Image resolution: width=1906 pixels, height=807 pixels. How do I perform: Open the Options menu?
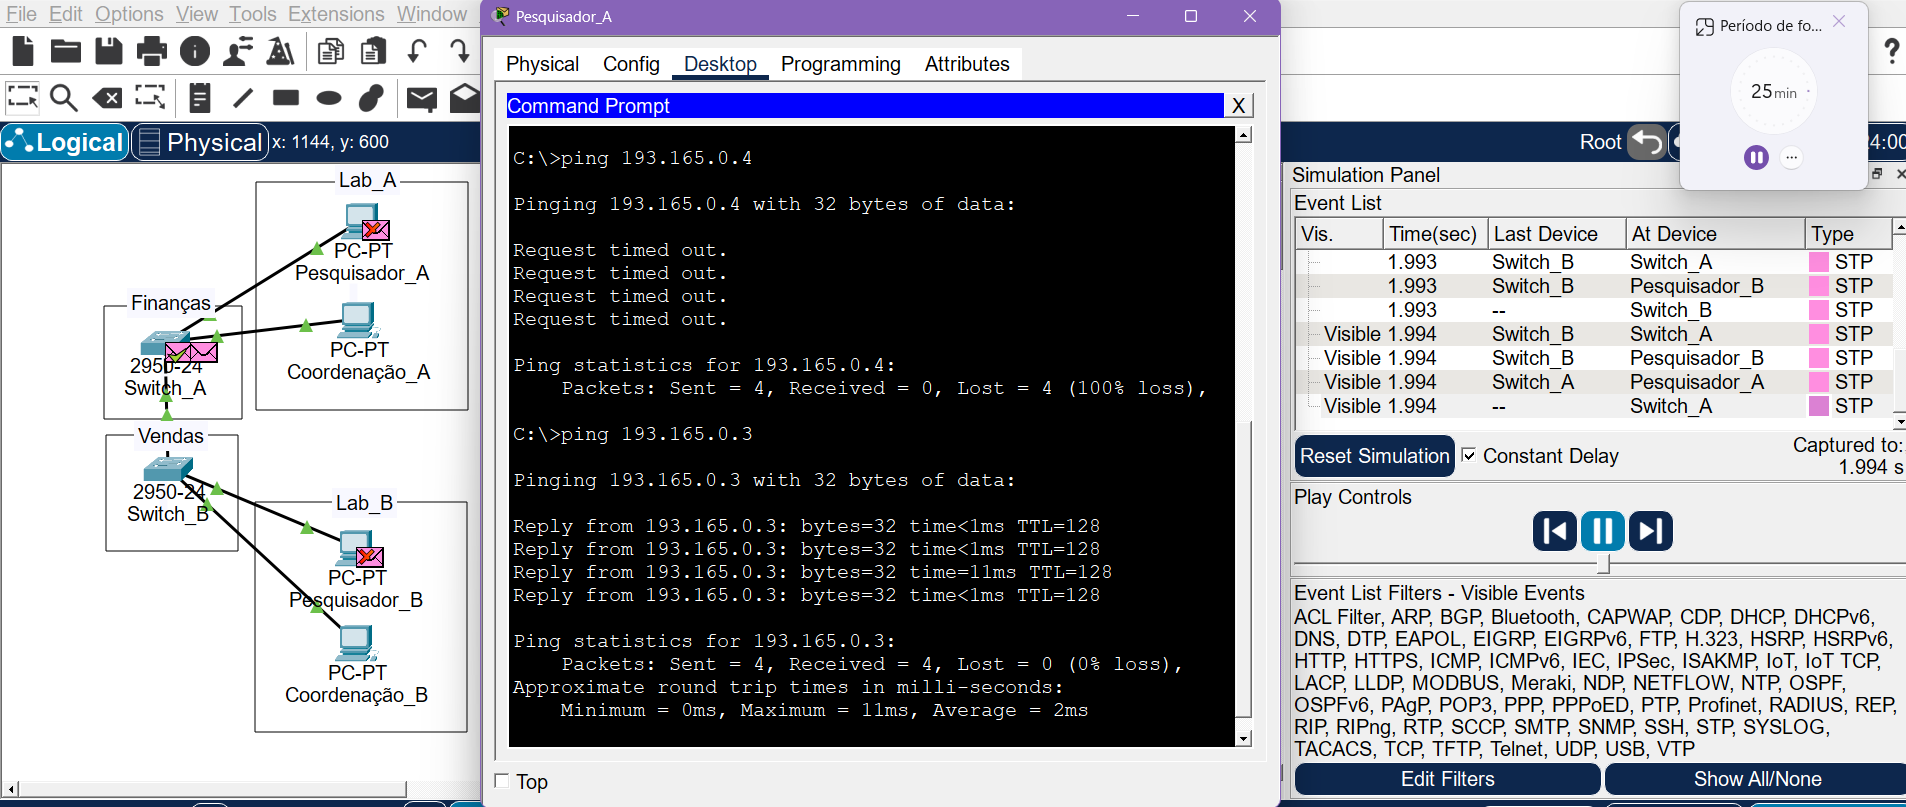[129, 14]
